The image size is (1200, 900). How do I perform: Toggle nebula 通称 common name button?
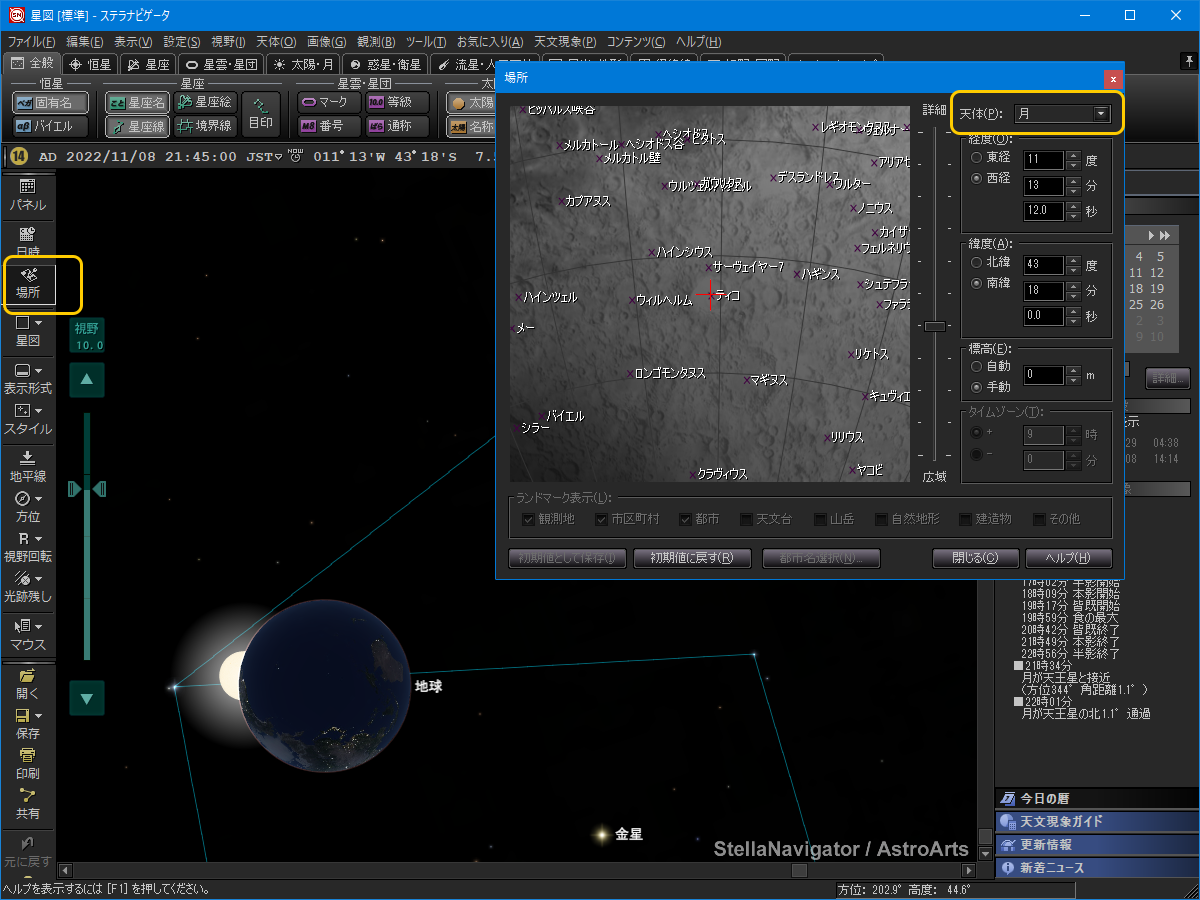397,127
